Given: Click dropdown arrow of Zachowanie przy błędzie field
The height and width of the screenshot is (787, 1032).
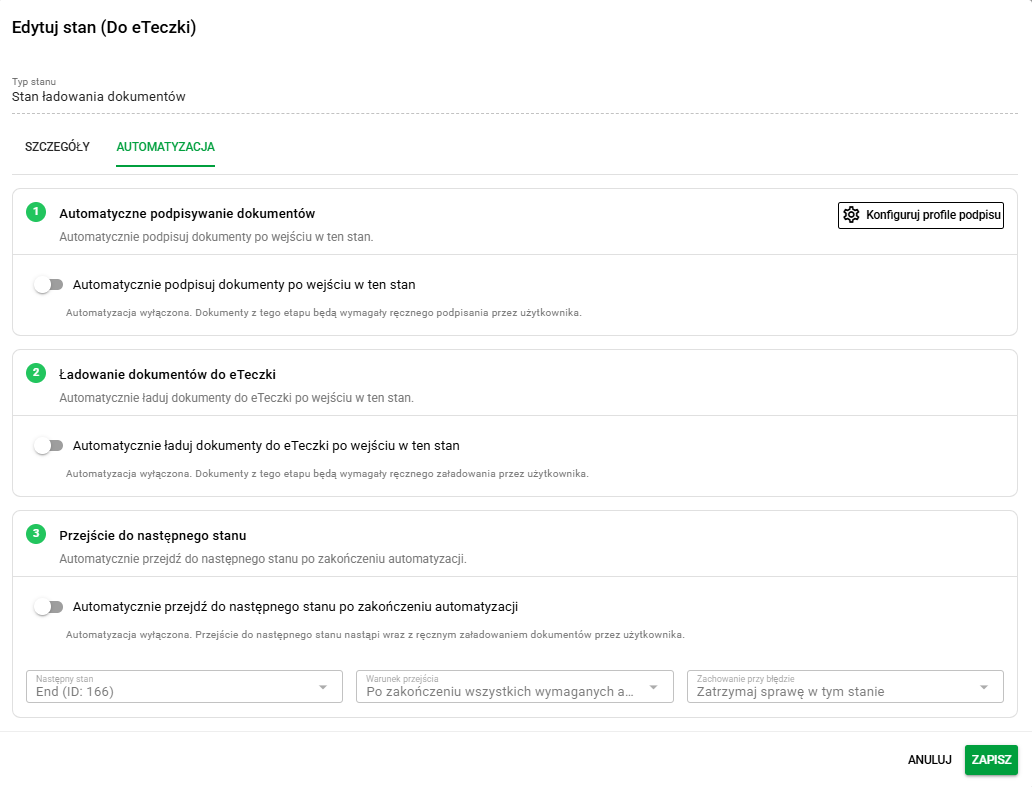Looking at the screenshot, I should click(983, 687).
